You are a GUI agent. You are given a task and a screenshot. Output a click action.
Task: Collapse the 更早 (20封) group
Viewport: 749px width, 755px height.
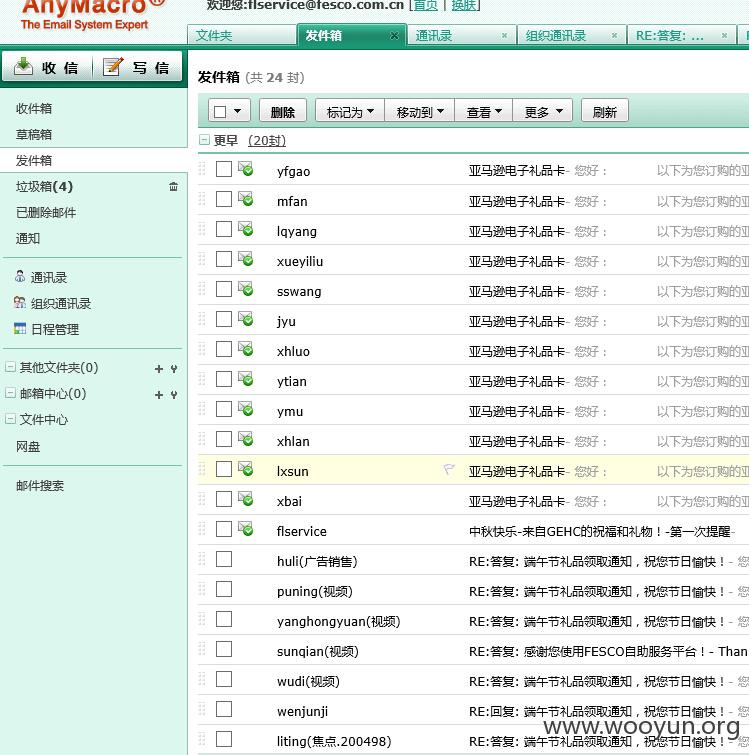click(x=204, y=140)
